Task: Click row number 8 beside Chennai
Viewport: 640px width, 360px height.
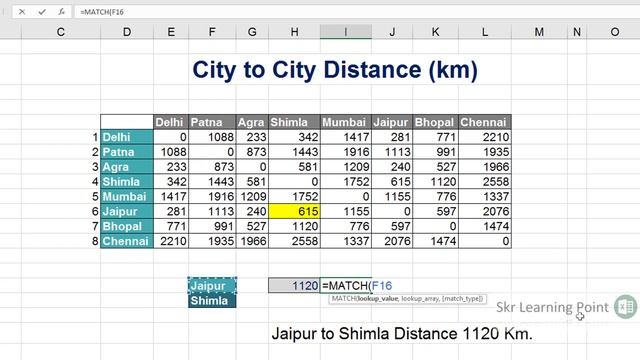Action: point(95,241)
